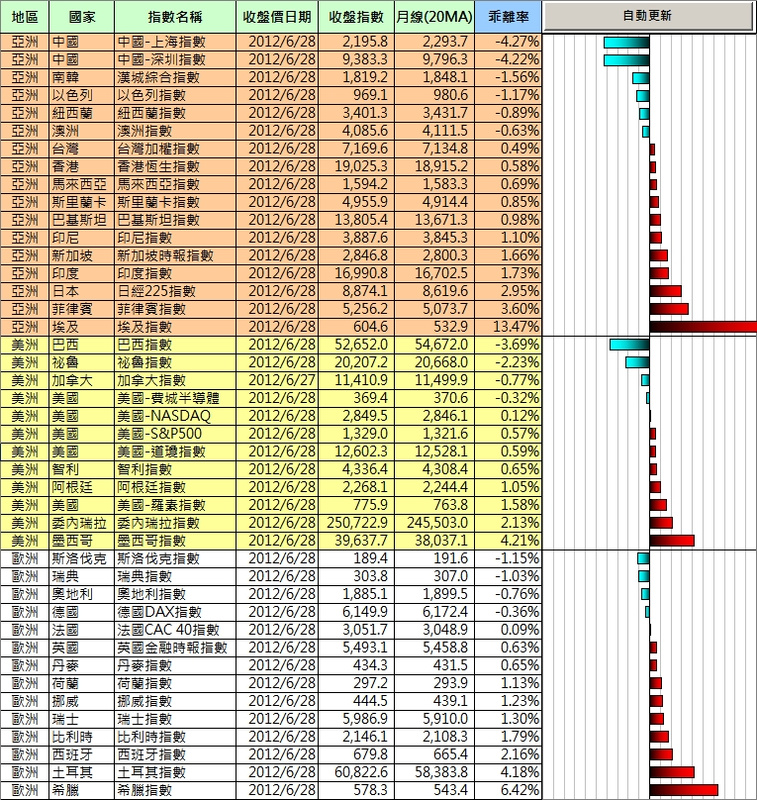
Task: Click the 澳洲指數 cell
Action: point(175,131)
